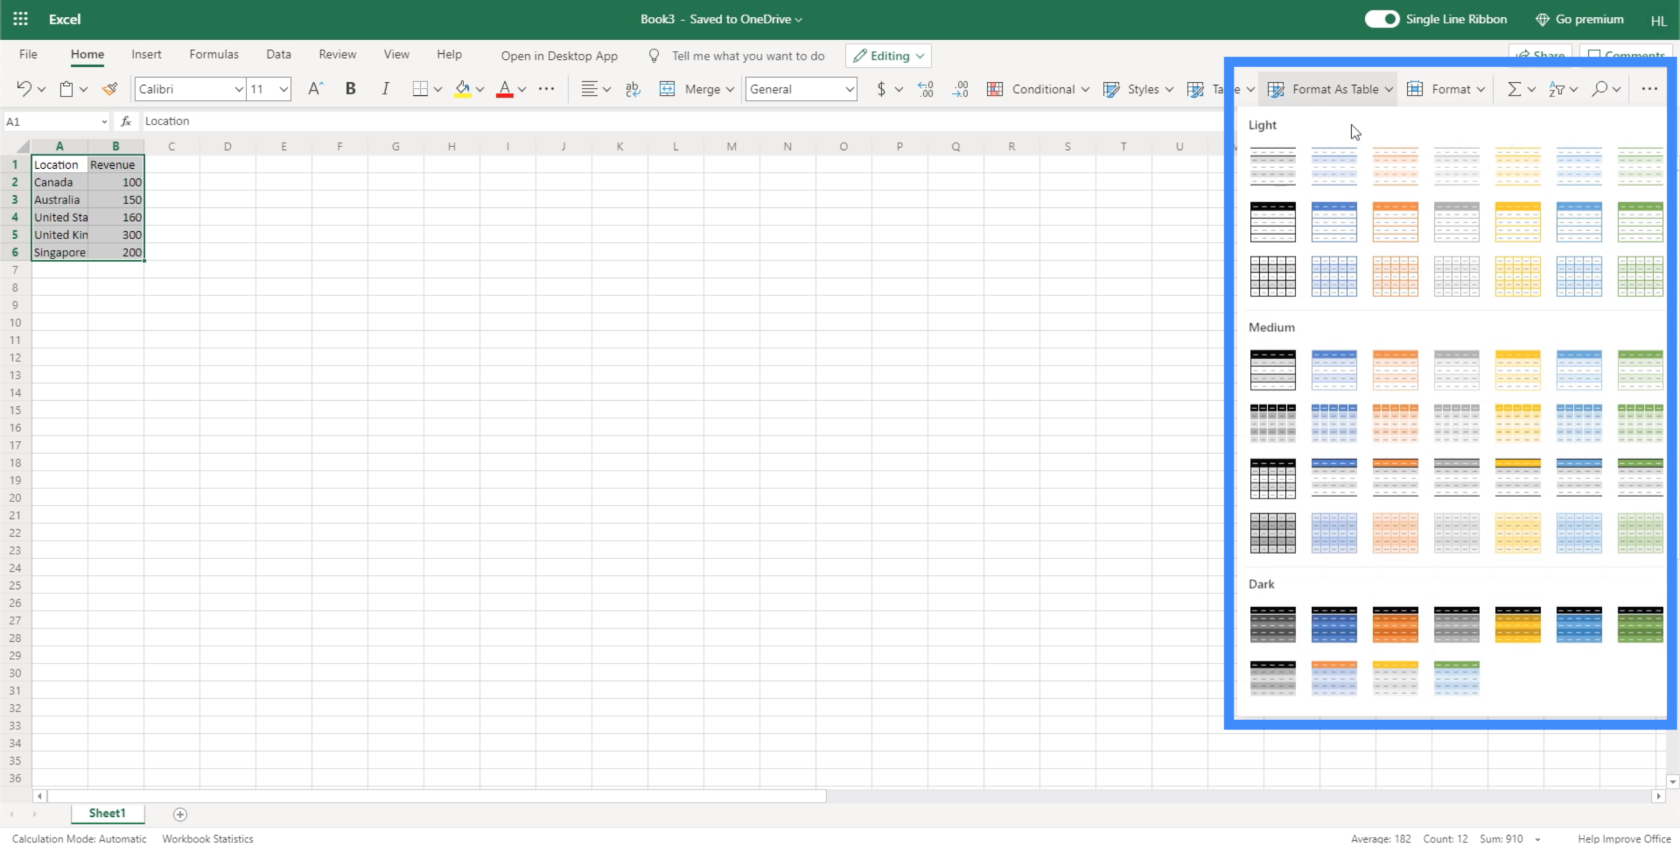Click the increase decimal icon
This screenshot has height=844, width=1680.
tap(960, 89)
